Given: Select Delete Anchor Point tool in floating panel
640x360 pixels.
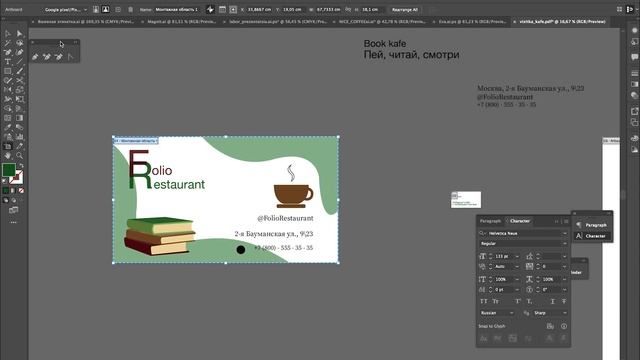Looking at the screenshot, I should 58,57.
